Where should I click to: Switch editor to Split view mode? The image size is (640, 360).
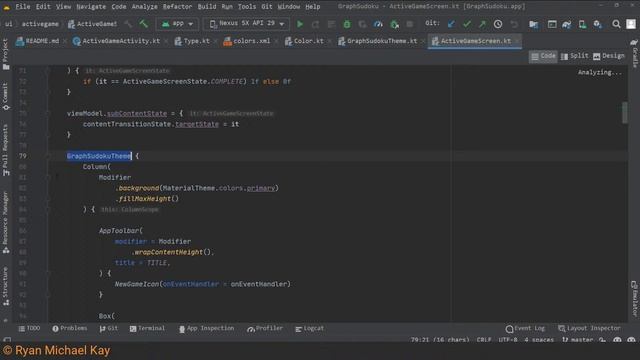[574, 56]
